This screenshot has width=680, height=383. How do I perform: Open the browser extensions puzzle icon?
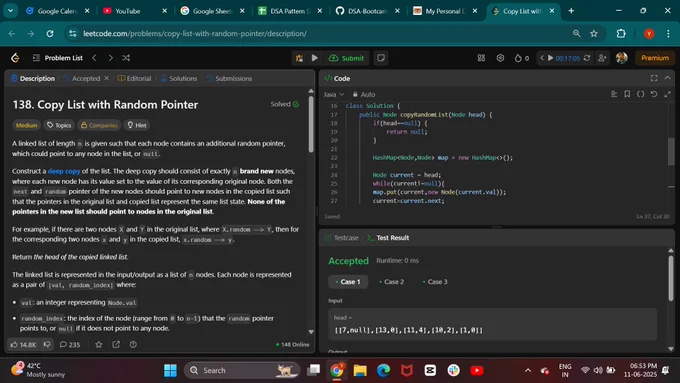[x=621, y=33]
